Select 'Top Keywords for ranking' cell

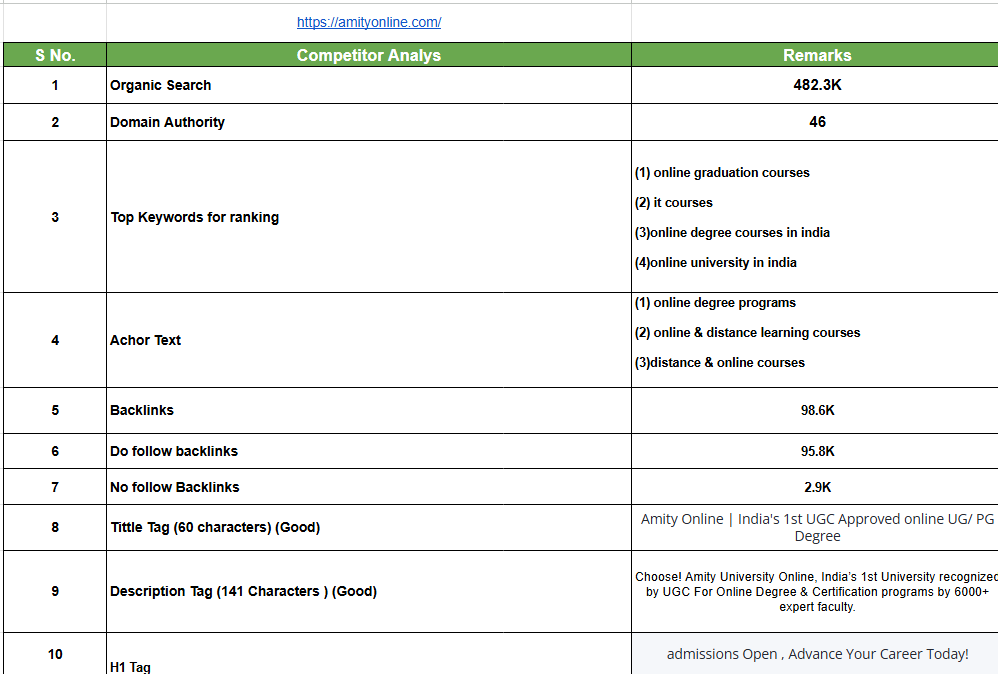tap(369, 217)
